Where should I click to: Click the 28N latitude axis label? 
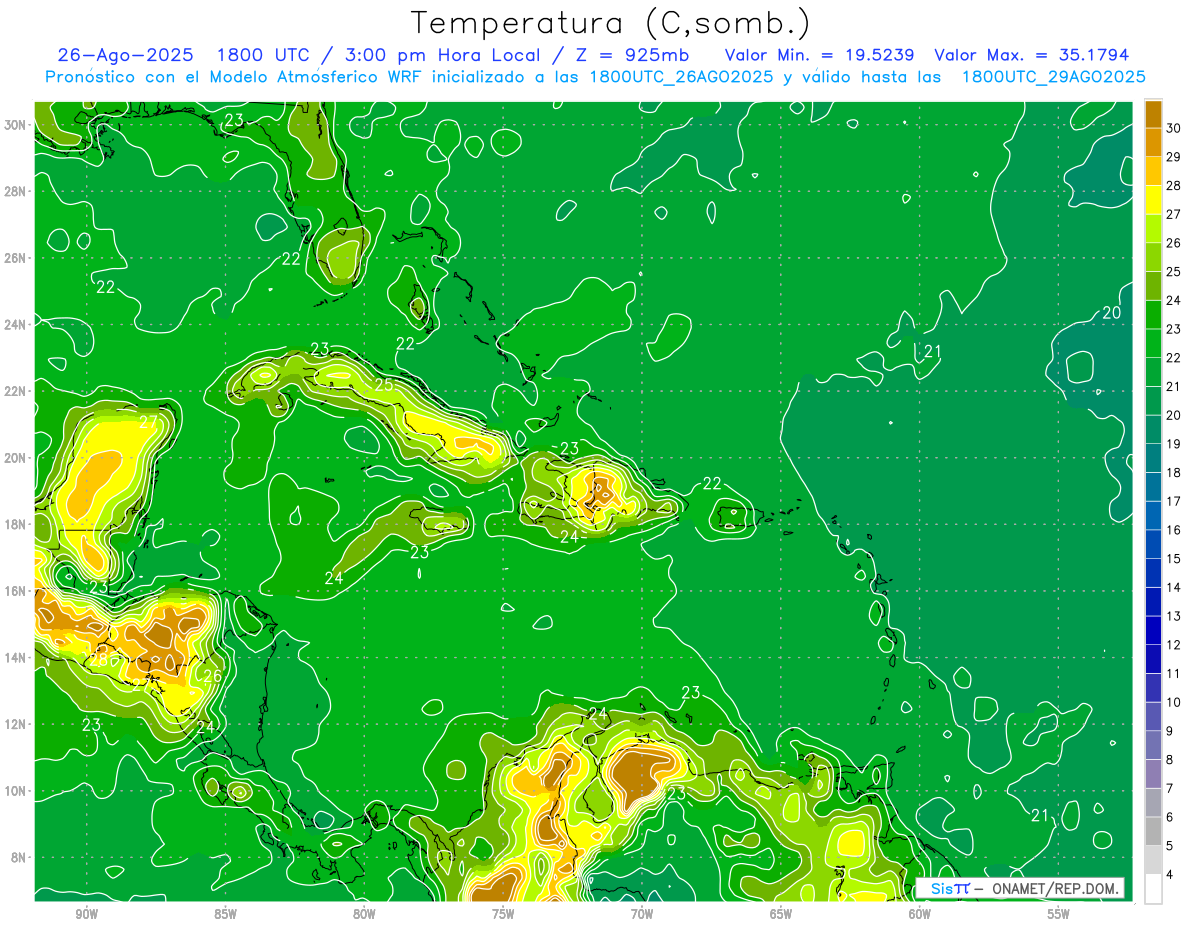[17, 191]
